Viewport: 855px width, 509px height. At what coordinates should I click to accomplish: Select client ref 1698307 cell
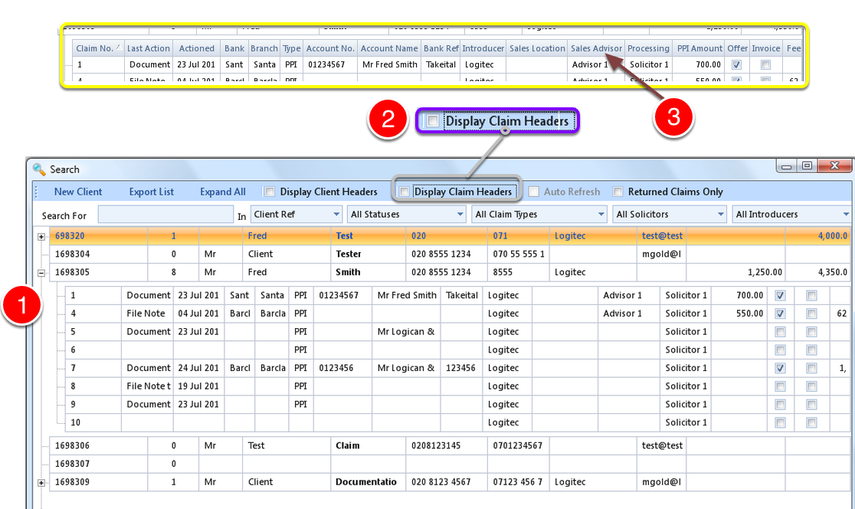pos(98,464)
